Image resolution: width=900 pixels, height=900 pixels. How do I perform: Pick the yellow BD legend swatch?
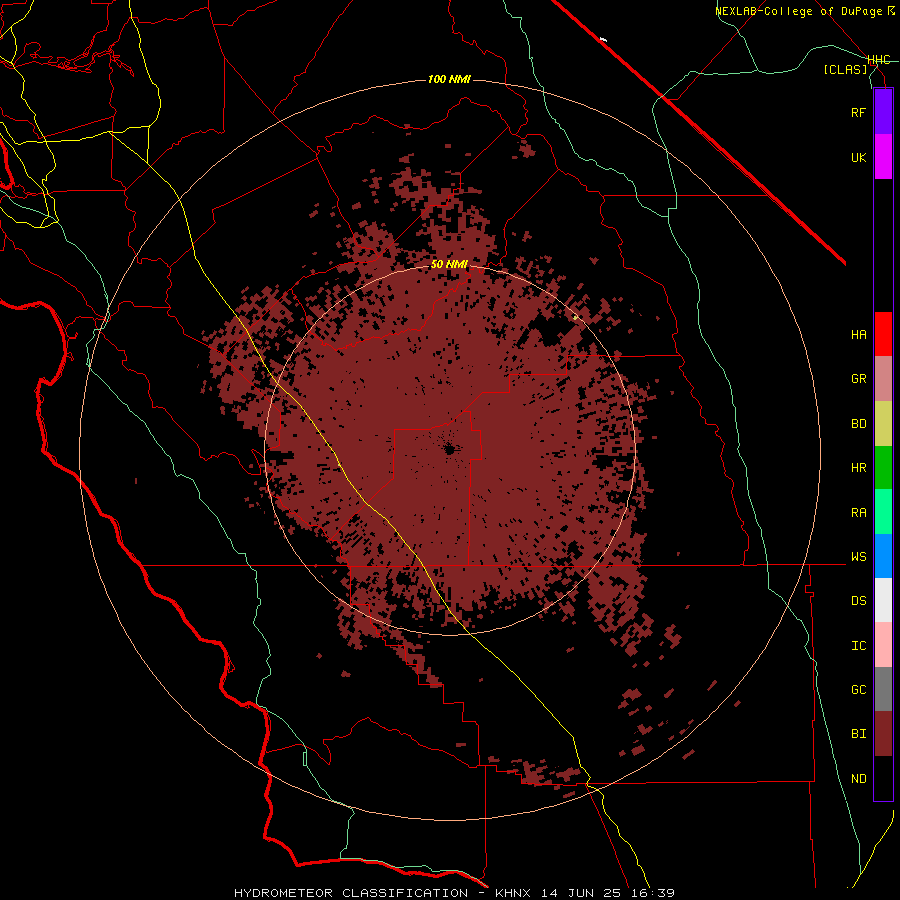click(x=883, y=424)
